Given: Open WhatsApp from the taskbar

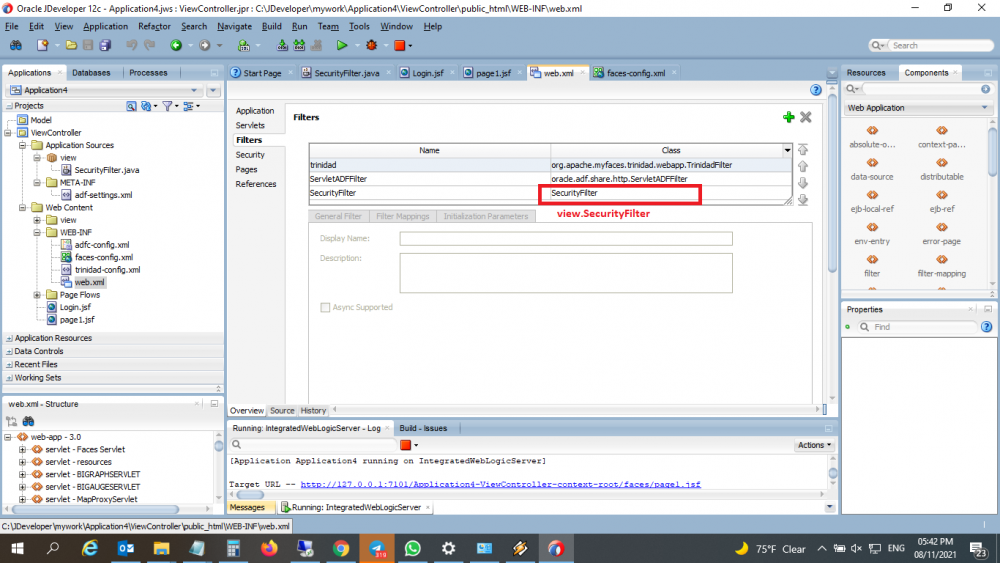Looking at the screenshot, I should coord(413,548).
